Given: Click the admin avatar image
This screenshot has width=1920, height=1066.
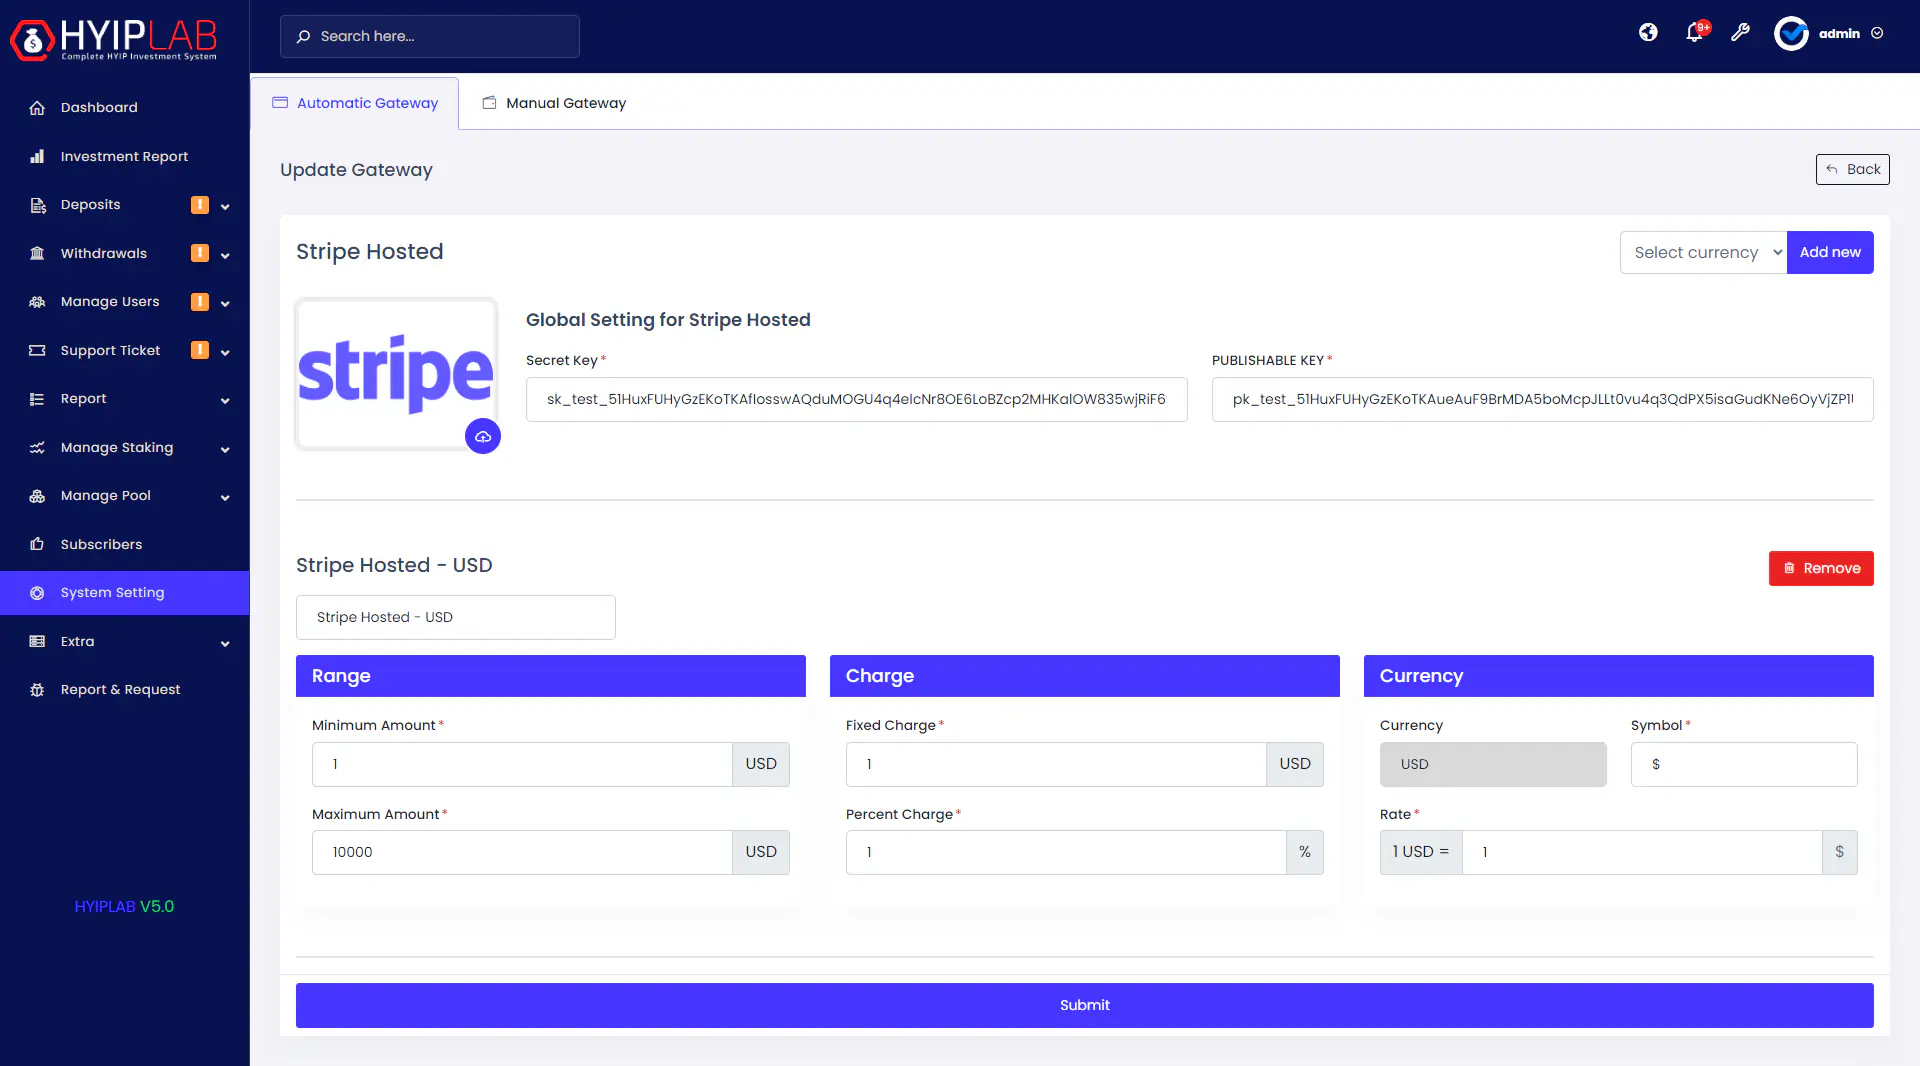Looking at the screenshot, I should [x=1791, y=33].
